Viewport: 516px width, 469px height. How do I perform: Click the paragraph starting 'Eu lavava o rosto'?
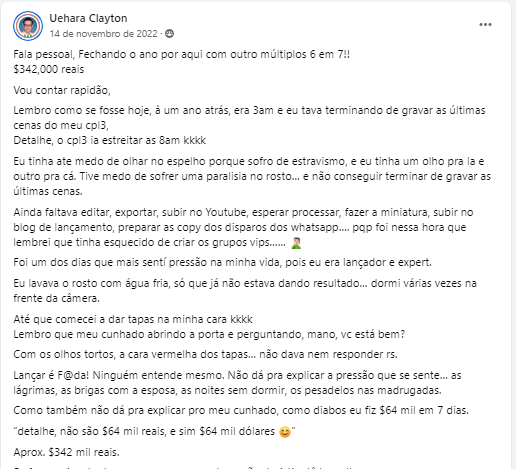coord(245,291)
